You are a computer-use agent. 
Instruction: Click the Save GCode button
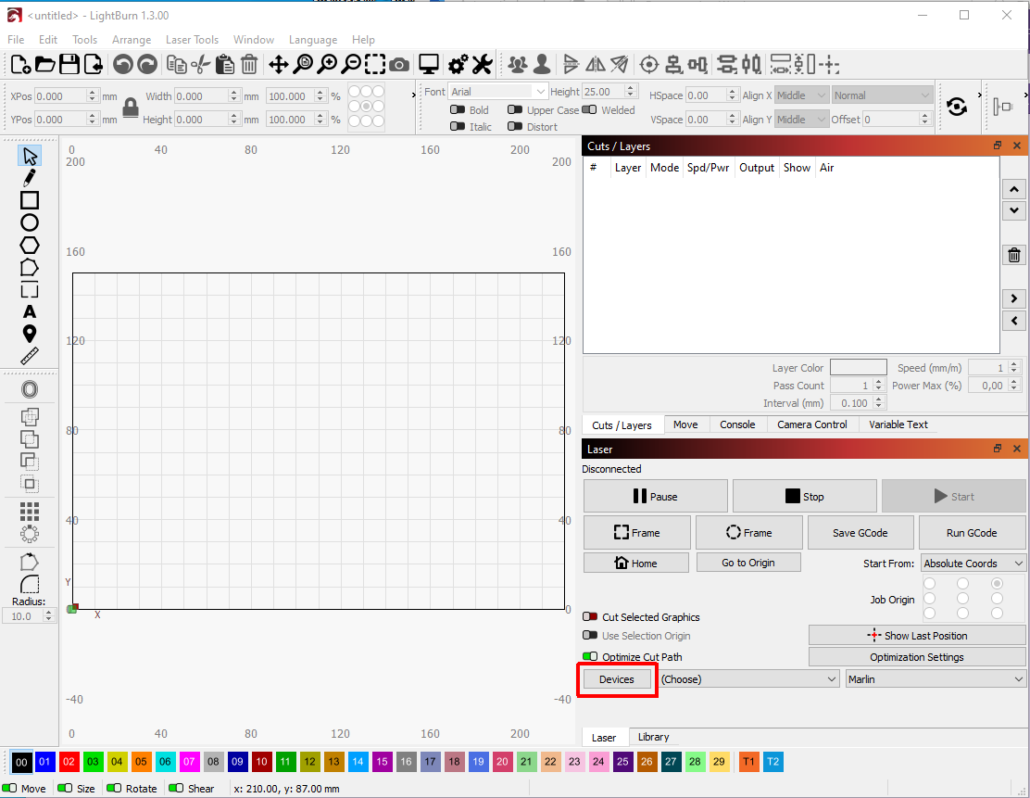(x=859, y=533)
